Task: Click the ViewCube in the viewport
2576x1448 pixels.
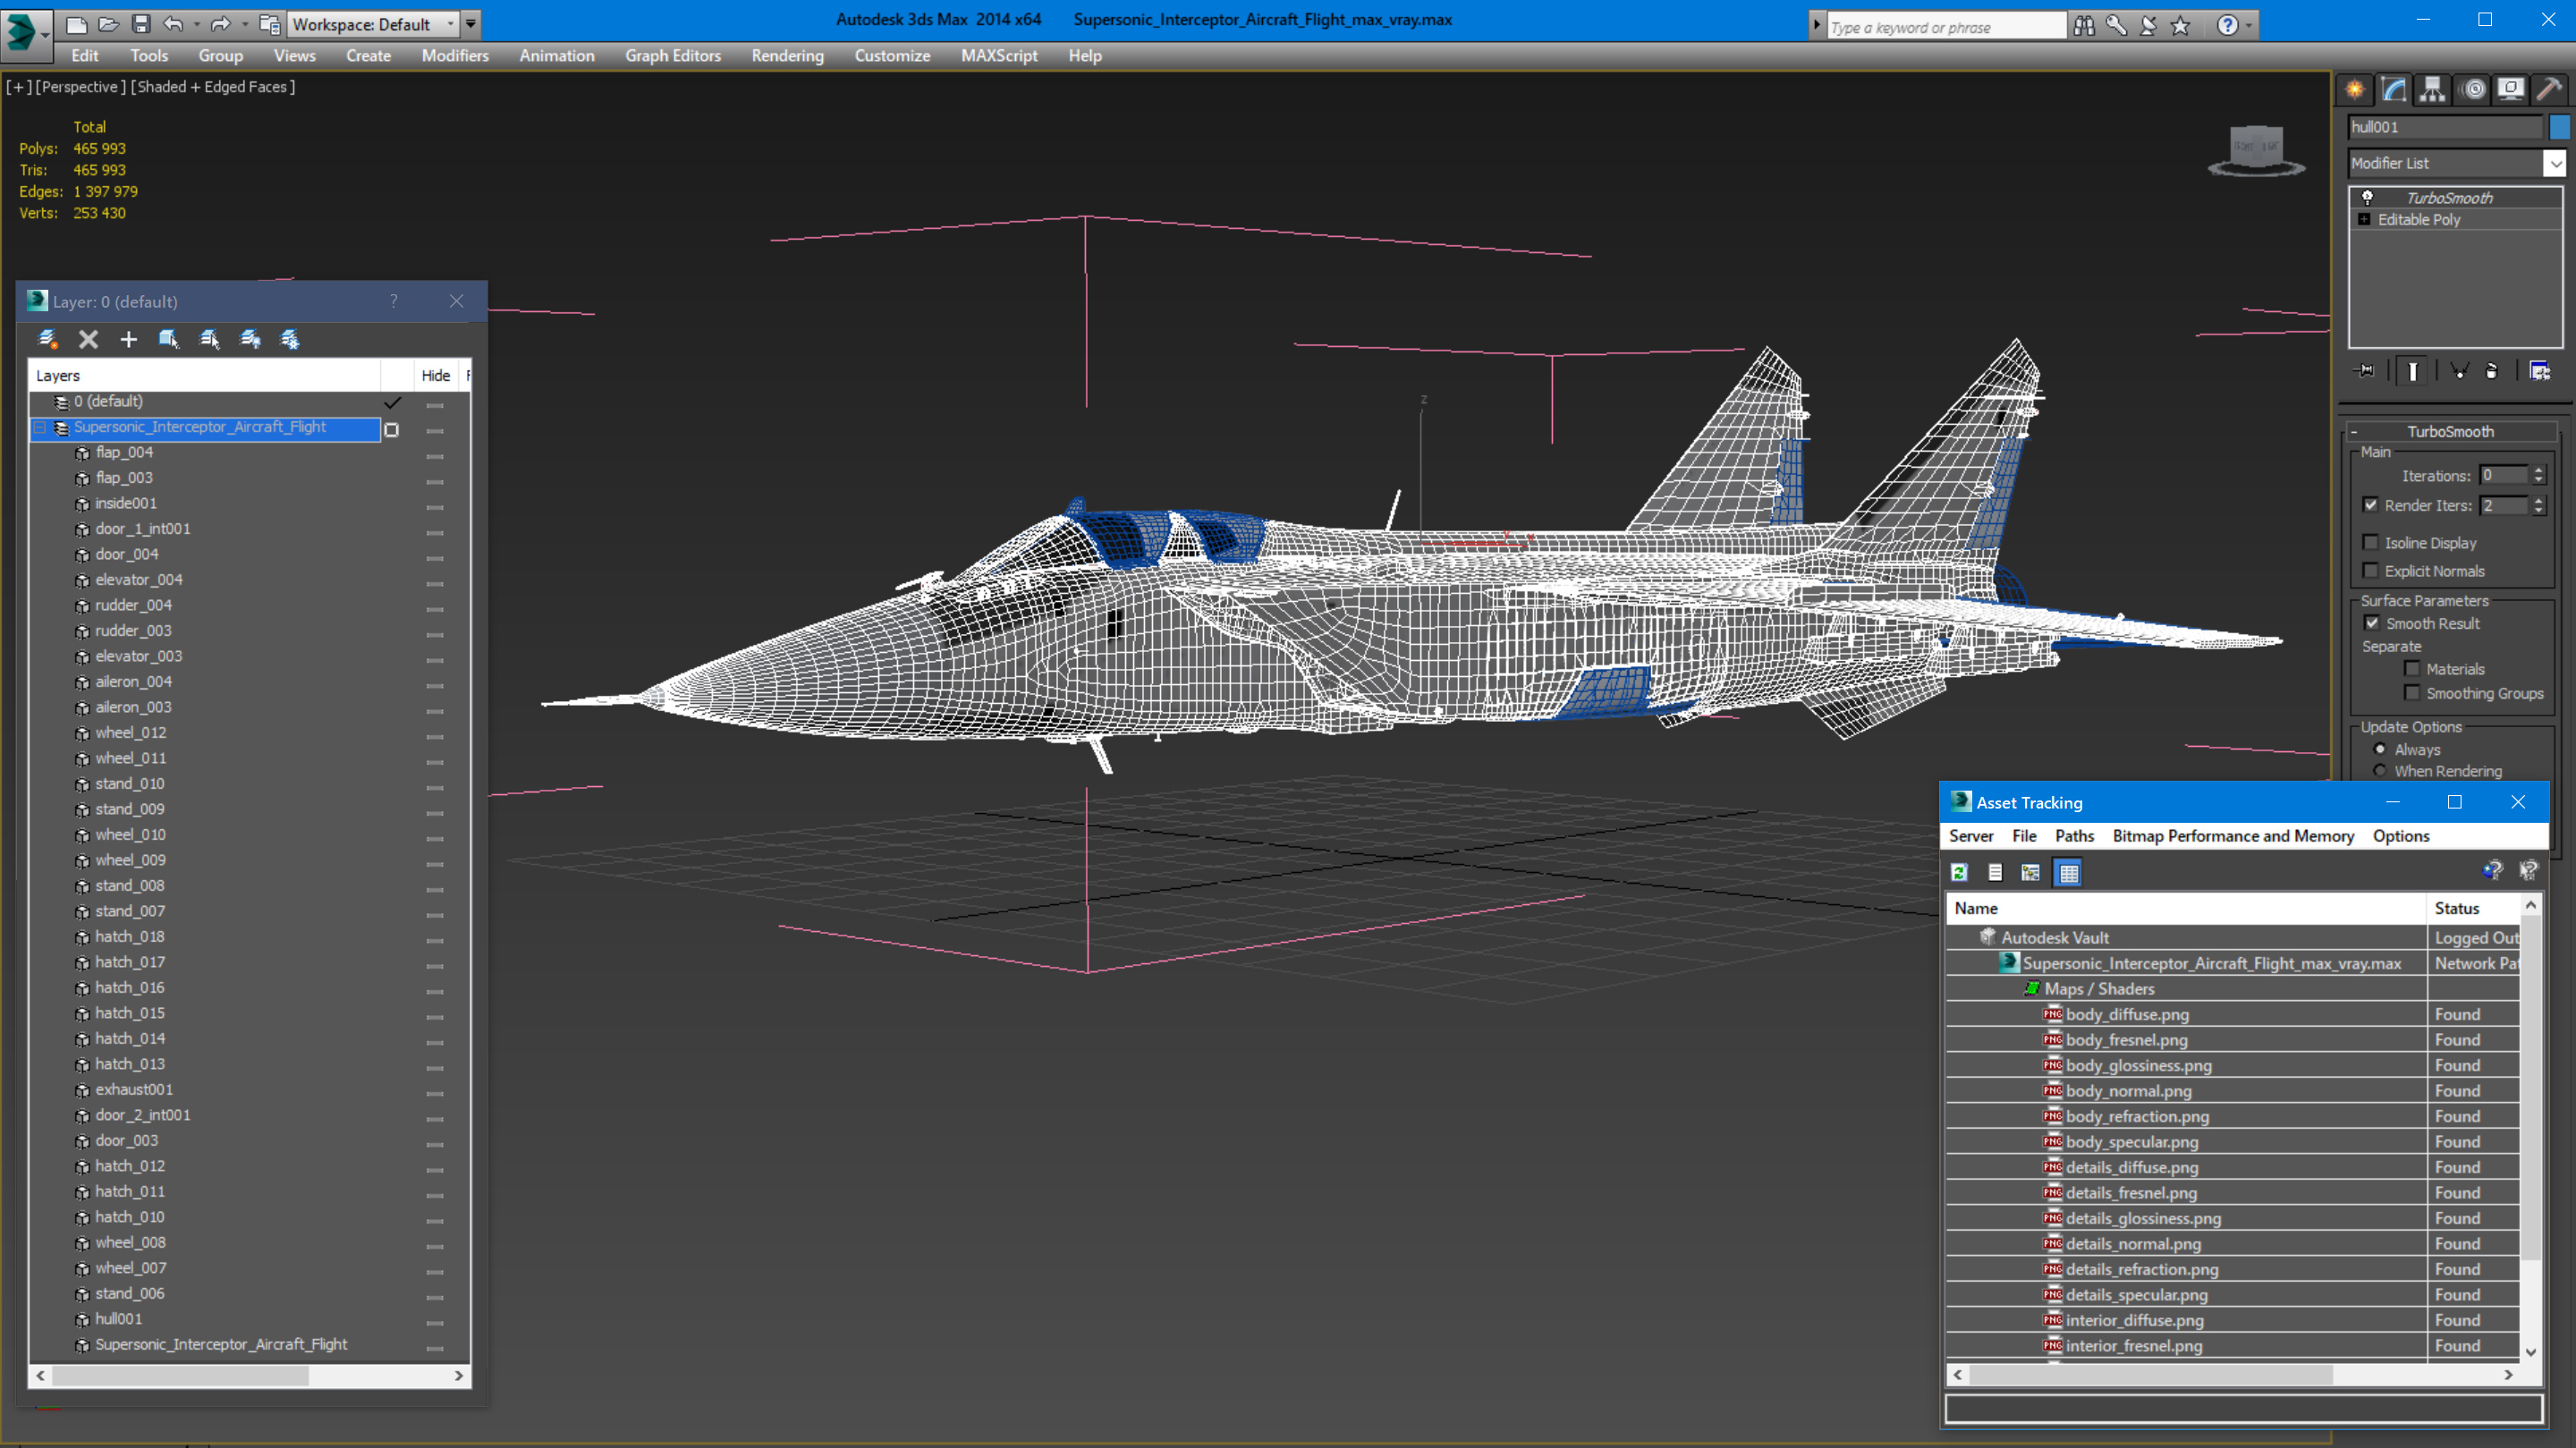Action: coord(2256,152)
